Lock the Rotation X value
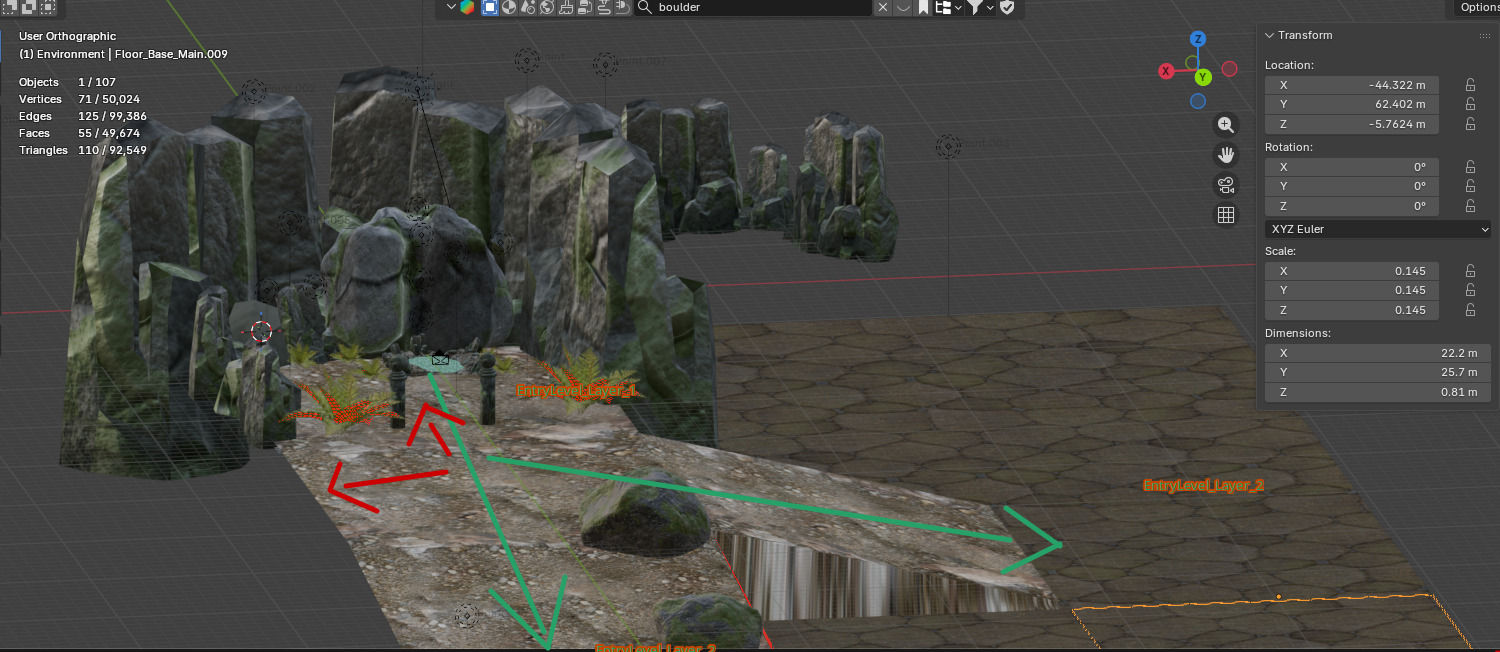The height and width of the screenshot is (652, 1500). (1471, 167)
